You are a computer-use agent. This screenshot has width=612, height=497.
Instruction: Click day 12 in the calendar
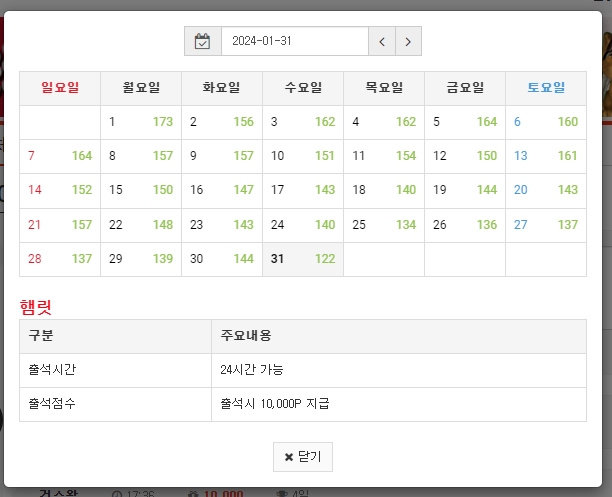tap(465, 156)
